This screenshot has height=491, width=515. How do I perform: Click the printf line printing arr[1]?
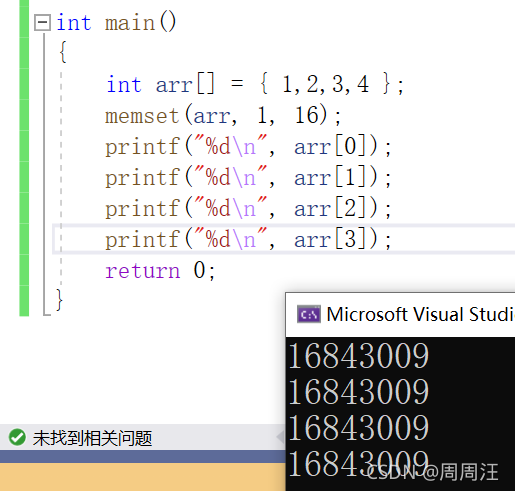pos(248,177)
